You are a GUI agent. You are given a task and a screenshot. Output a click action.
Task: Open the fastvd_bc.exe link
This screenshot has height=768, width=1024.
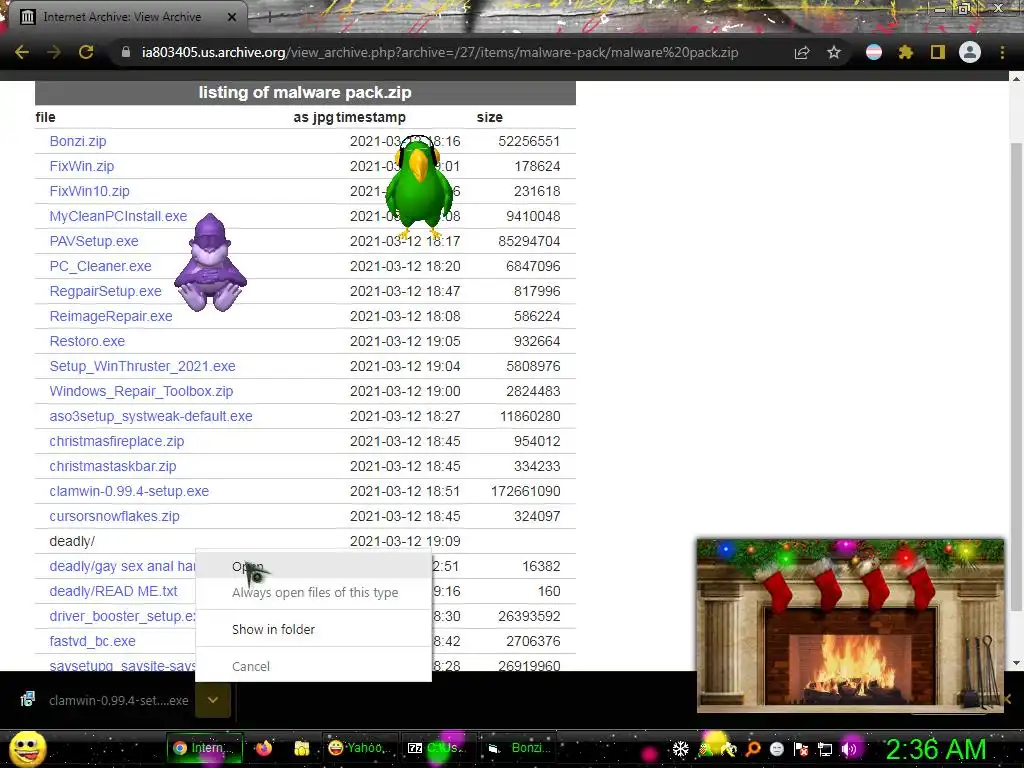(x=93, y=641)
